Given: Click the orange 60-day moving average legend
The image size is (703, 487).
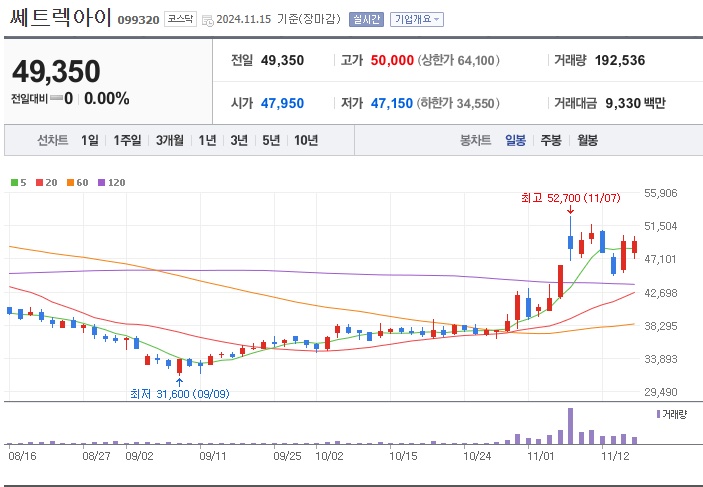Looking at the screenshot, I should coord(78,183).
